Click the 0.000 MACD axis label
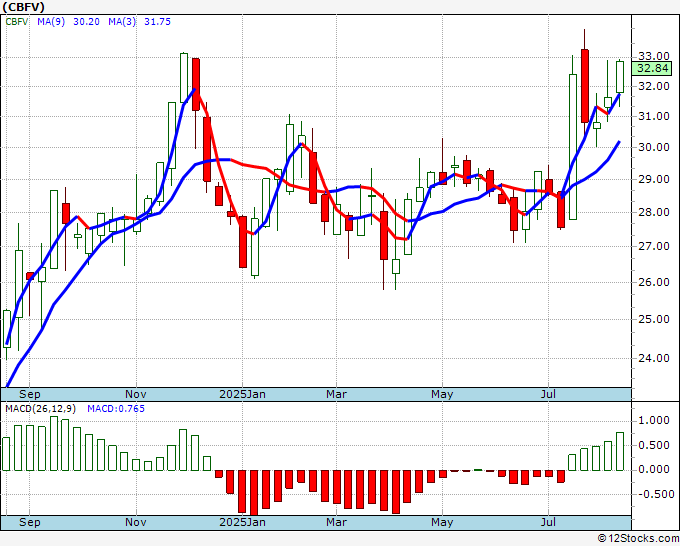This screenshot has height=546, width=680. (x=654, y=470)
